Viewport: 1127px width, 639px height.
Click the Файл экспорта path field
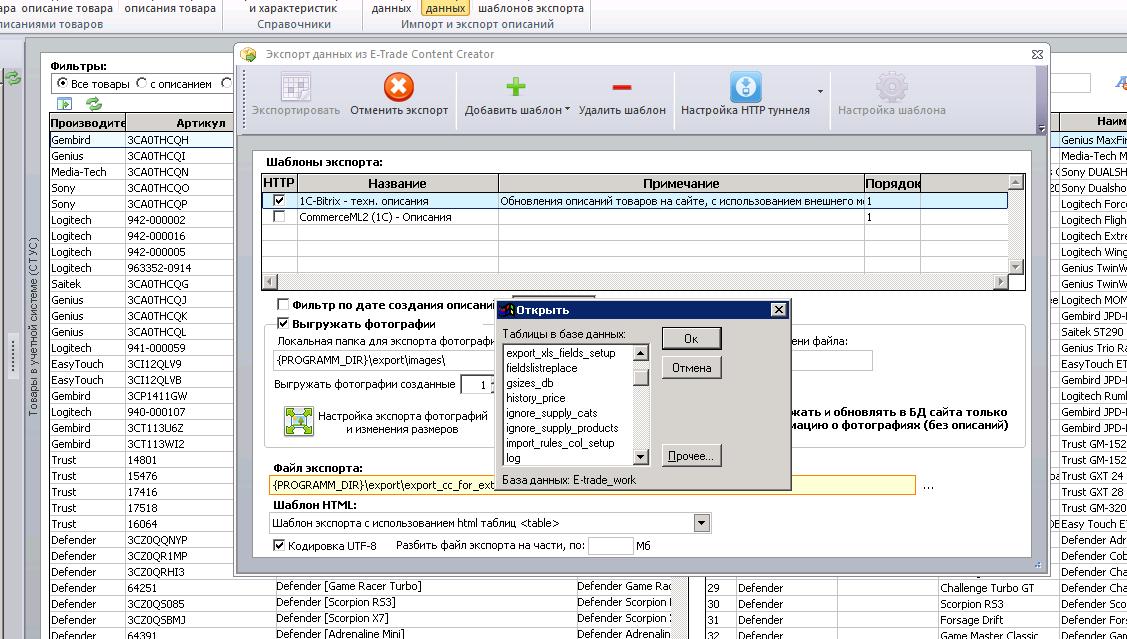[x=593, y=485]
